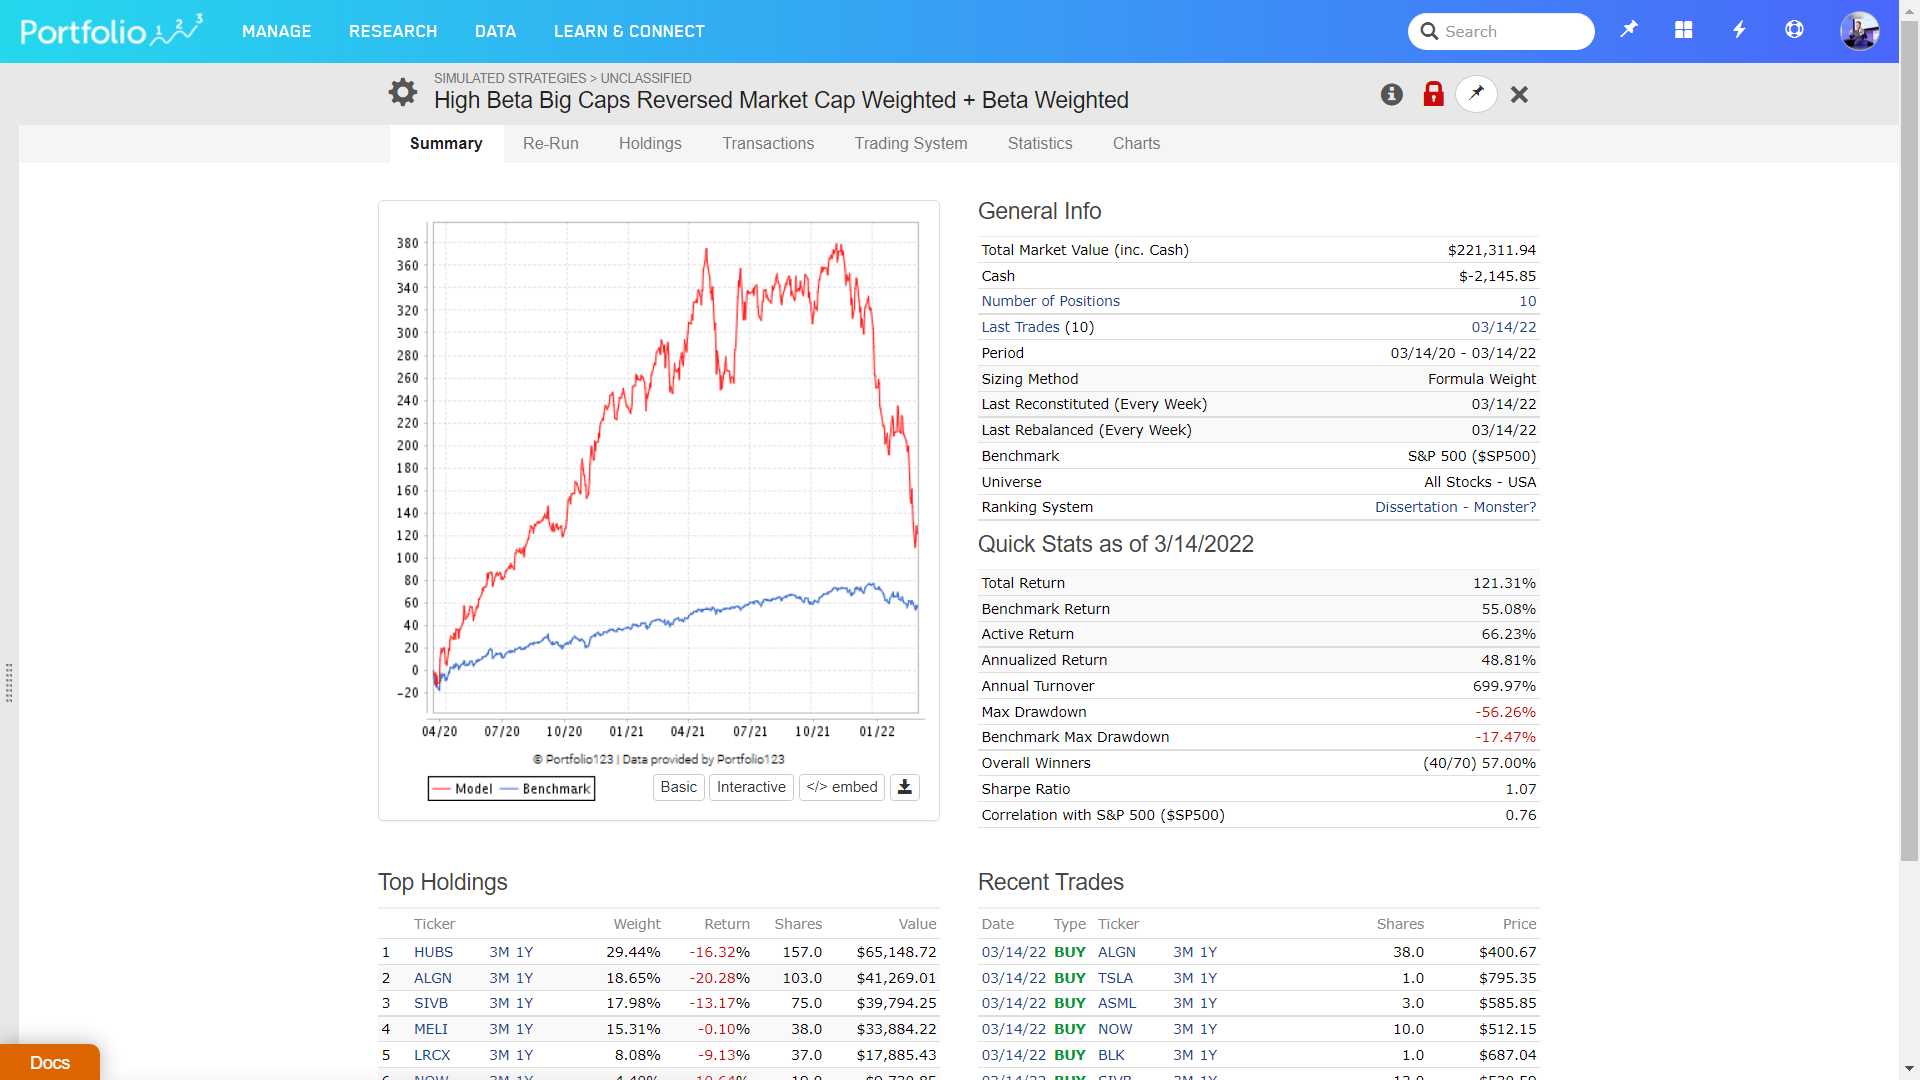Download the chart with download icon
Screen dimensions: 1920x1080
tap(904, 788)
